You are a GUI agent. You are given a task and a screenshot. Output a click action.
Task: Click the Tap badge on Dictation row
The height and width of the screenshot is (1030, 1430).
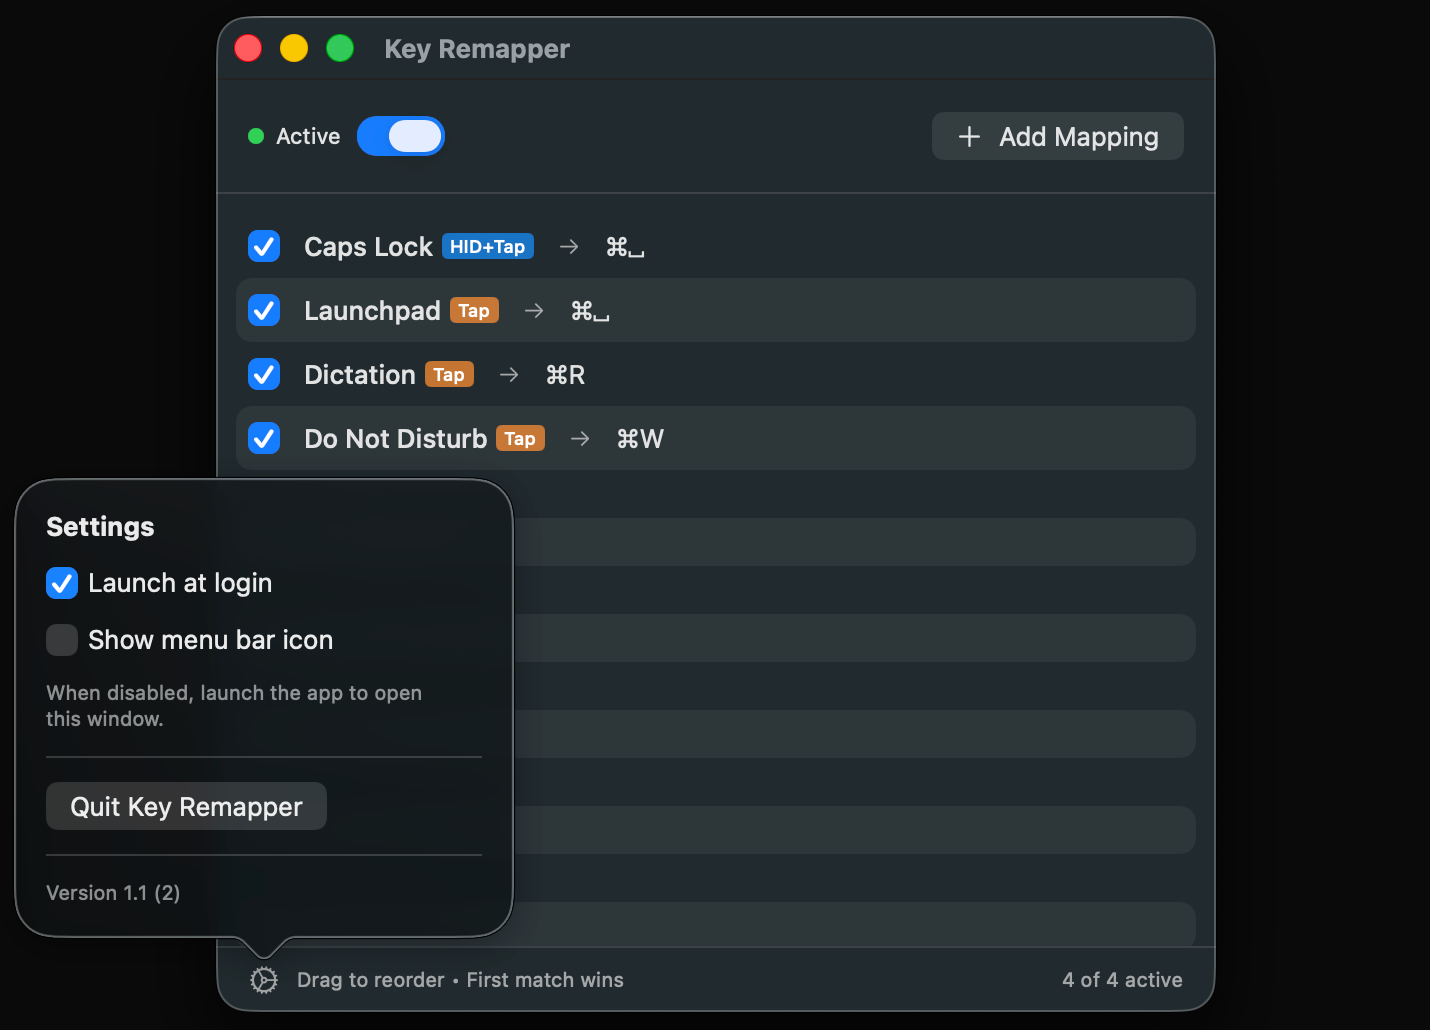449,374
